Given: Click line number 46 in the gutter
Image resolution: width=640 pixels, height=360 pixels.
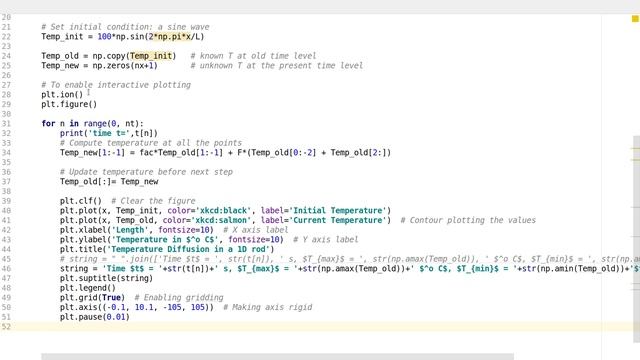Looking at the screenshot, I should pos(6,268).
